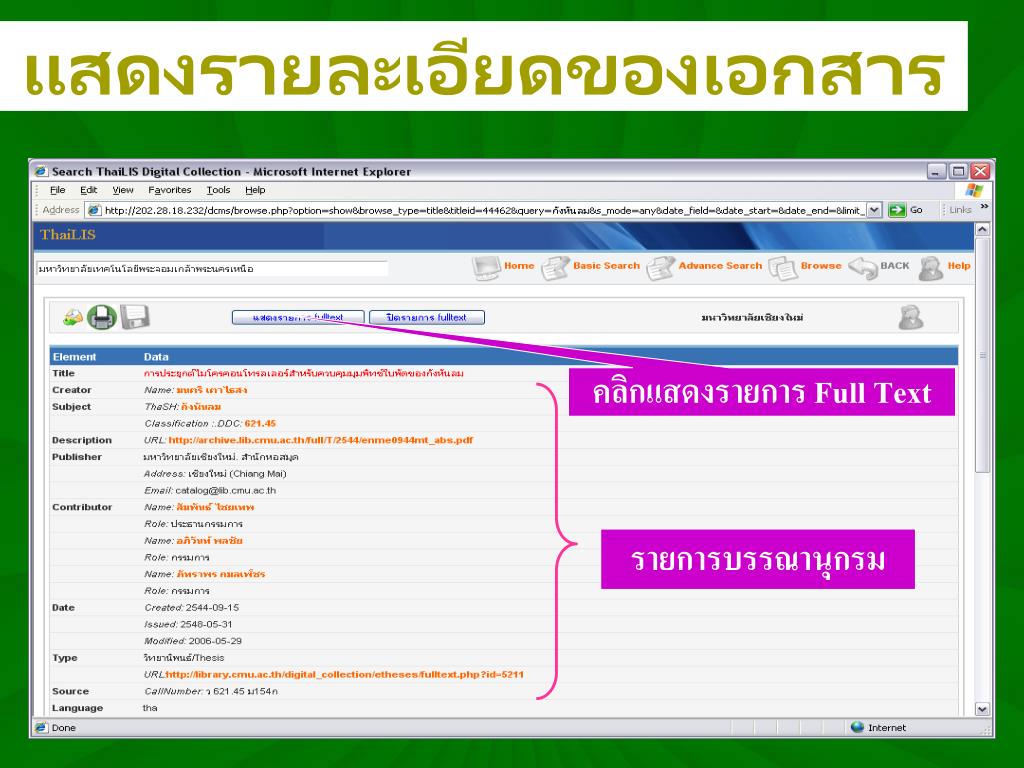Click the address bar URL field
The image size is (1024, 768).
coord(483,210)
